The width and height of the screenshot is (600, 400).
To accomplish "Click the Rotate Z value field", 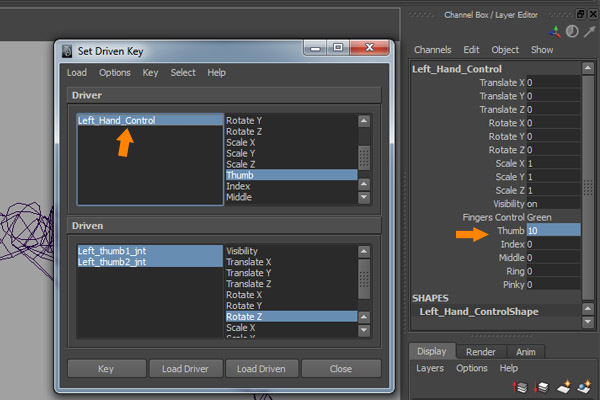I will coord(553,150).
